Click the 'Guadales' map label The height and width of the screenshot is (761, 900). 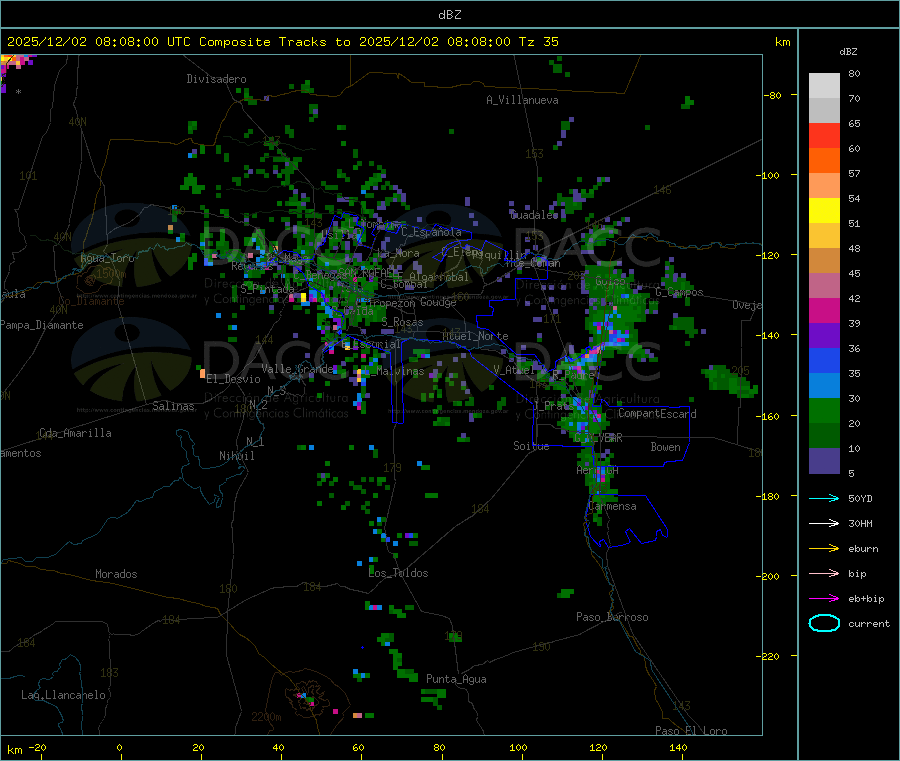pyautogui.click(x=534, y=215)
